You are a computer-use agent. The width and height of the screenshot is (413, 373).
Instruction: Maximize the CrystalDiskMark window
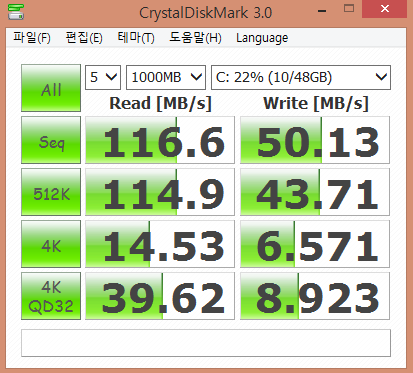click(349, 9)
